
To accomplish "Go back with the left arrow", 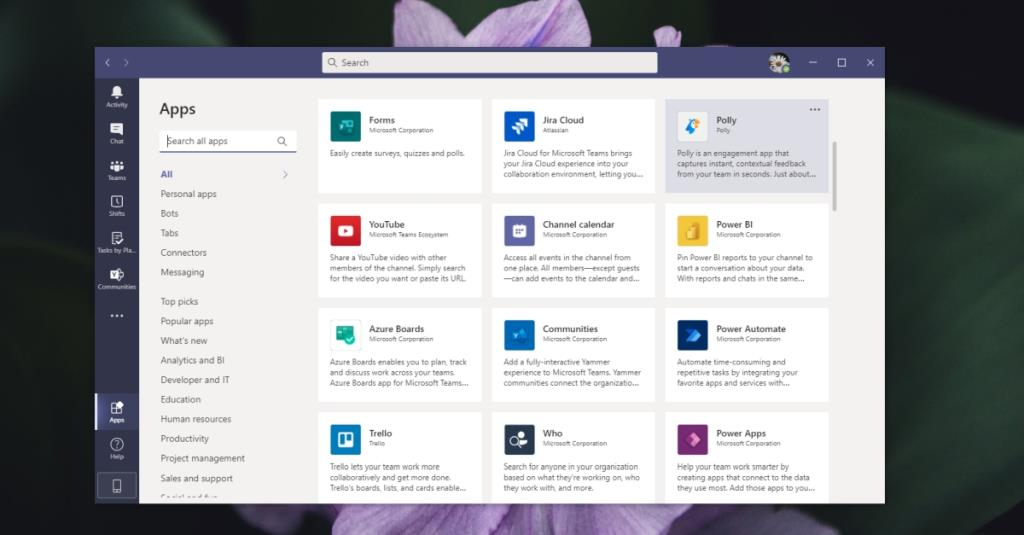I will pos(108,63).
